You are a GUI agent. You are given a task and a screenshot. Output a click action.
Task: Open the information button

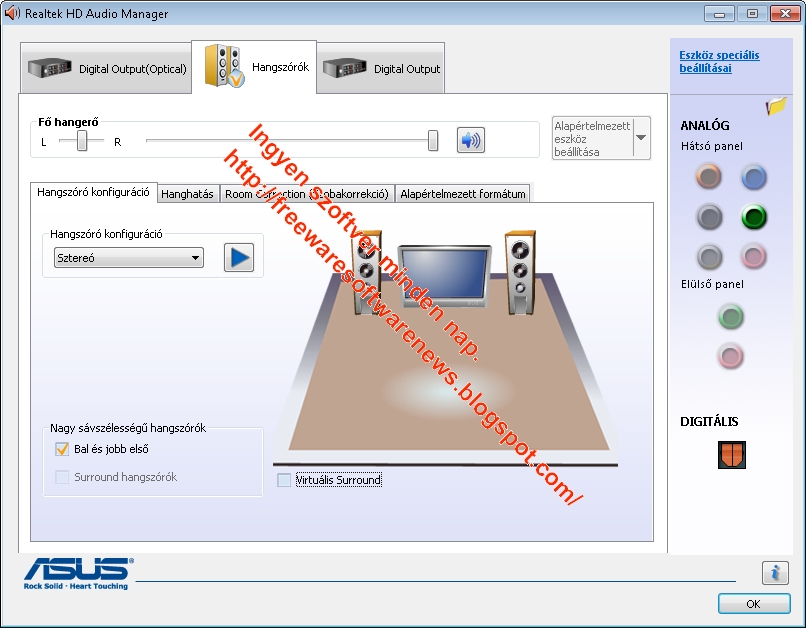pyautogui.click(x=775, y=572)
